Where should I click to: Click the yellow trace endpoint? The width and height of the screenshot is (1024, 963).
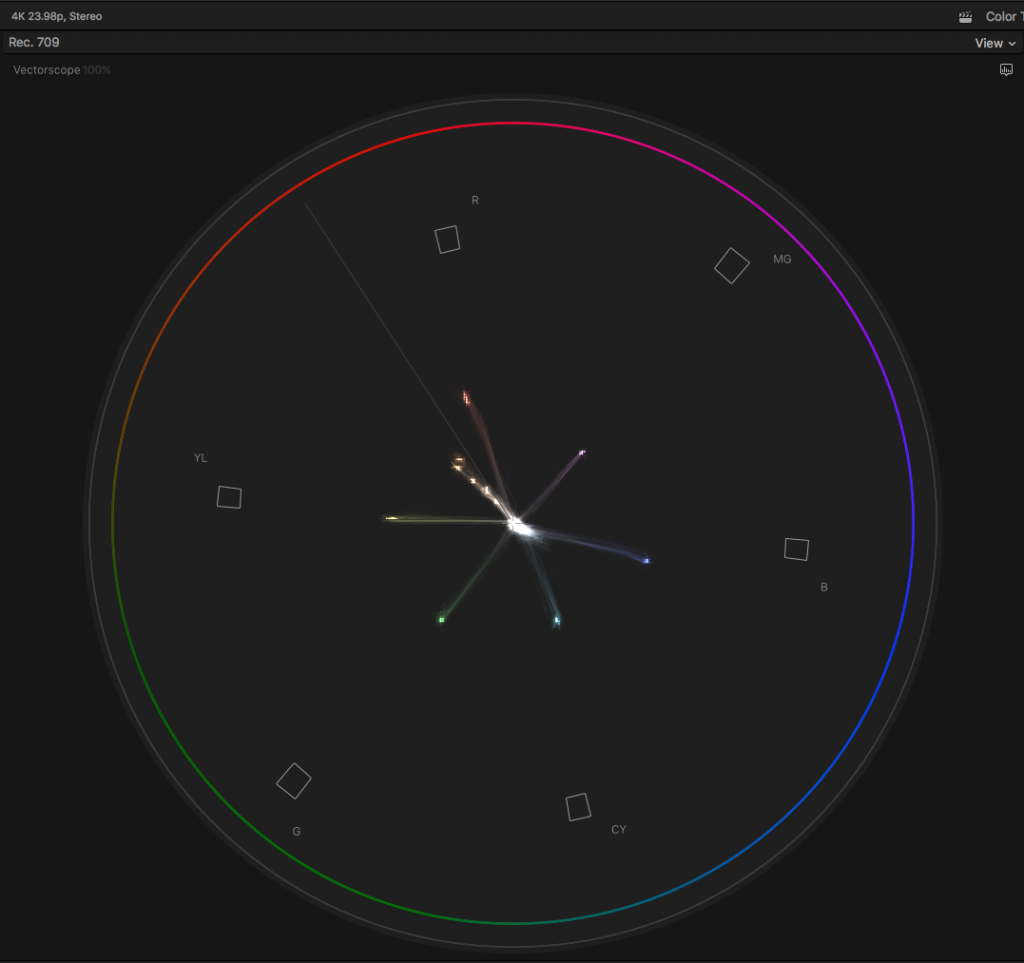click(x=391, y=518)
